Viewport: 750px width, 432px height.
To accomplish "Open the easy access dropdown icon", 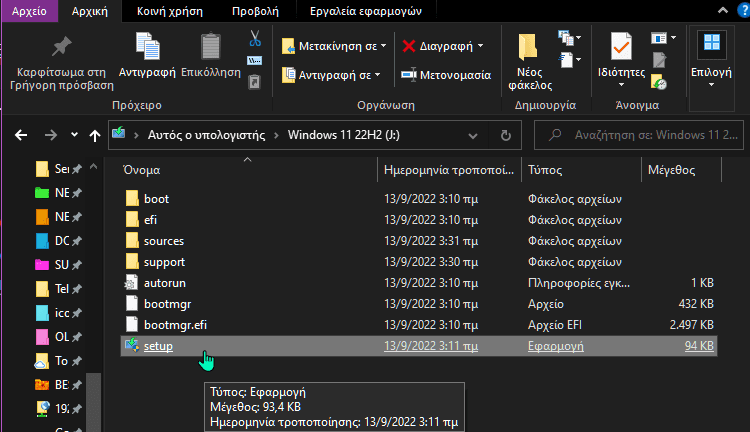I will (569, 60).
